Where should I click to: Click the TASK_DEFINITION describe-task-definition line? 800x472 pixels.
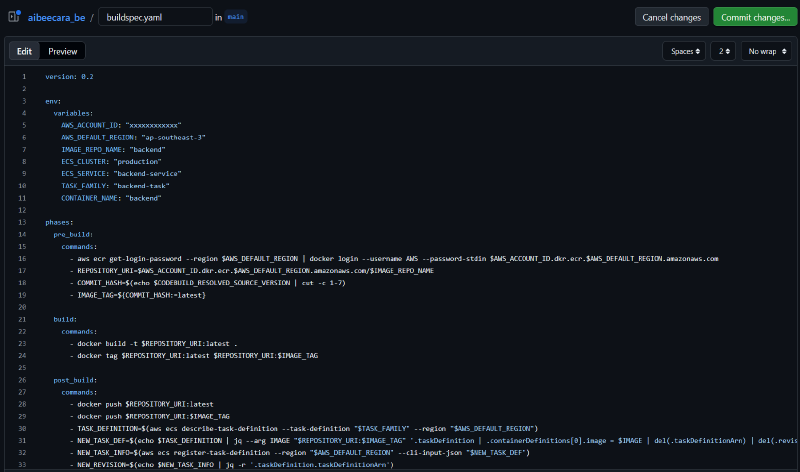[x=304, y=429]
